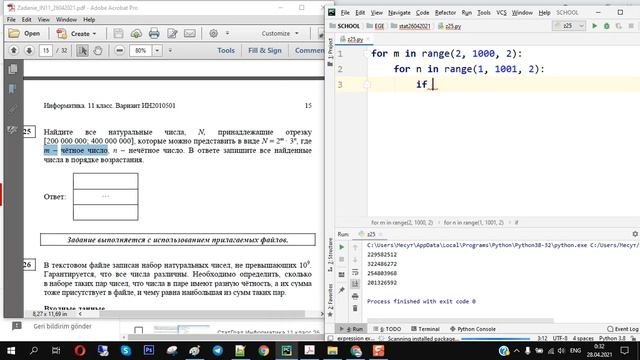Open Acrobat's Edit menu

click(27, 20)
